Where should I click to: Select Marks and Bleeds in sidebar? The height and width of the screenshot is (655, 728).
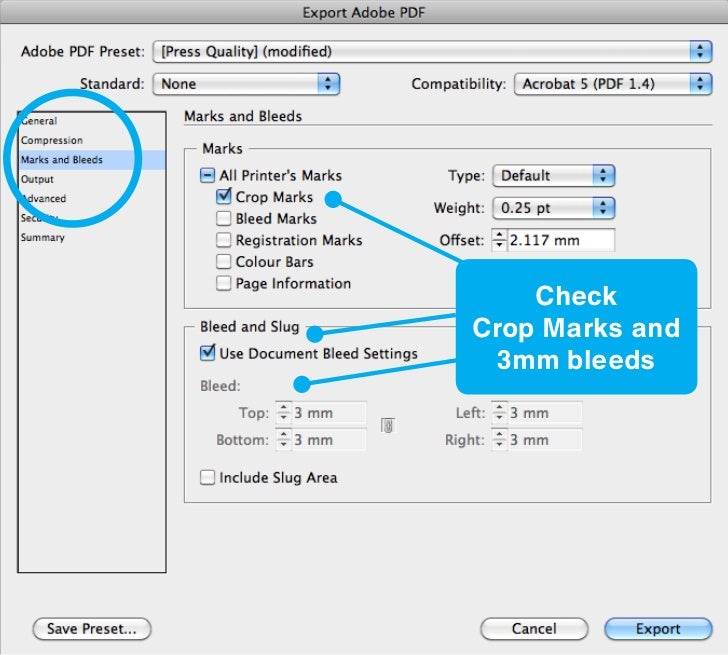tap(92, 160)
